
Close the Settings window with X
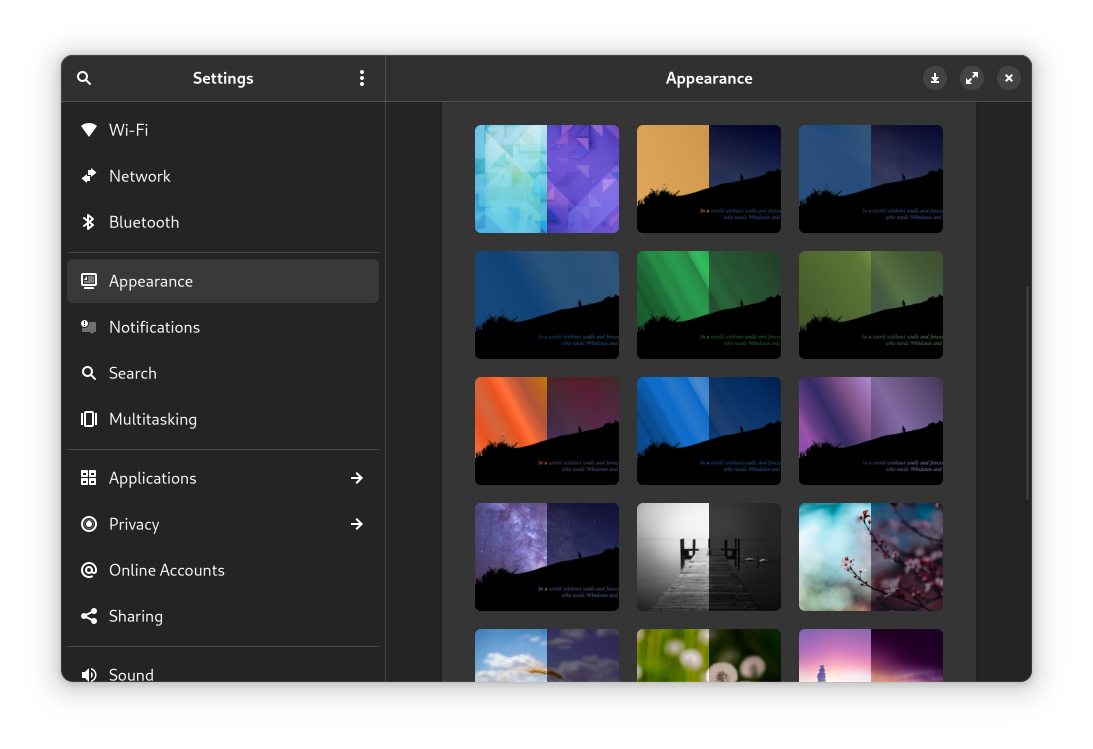(x=1009, y=78)
